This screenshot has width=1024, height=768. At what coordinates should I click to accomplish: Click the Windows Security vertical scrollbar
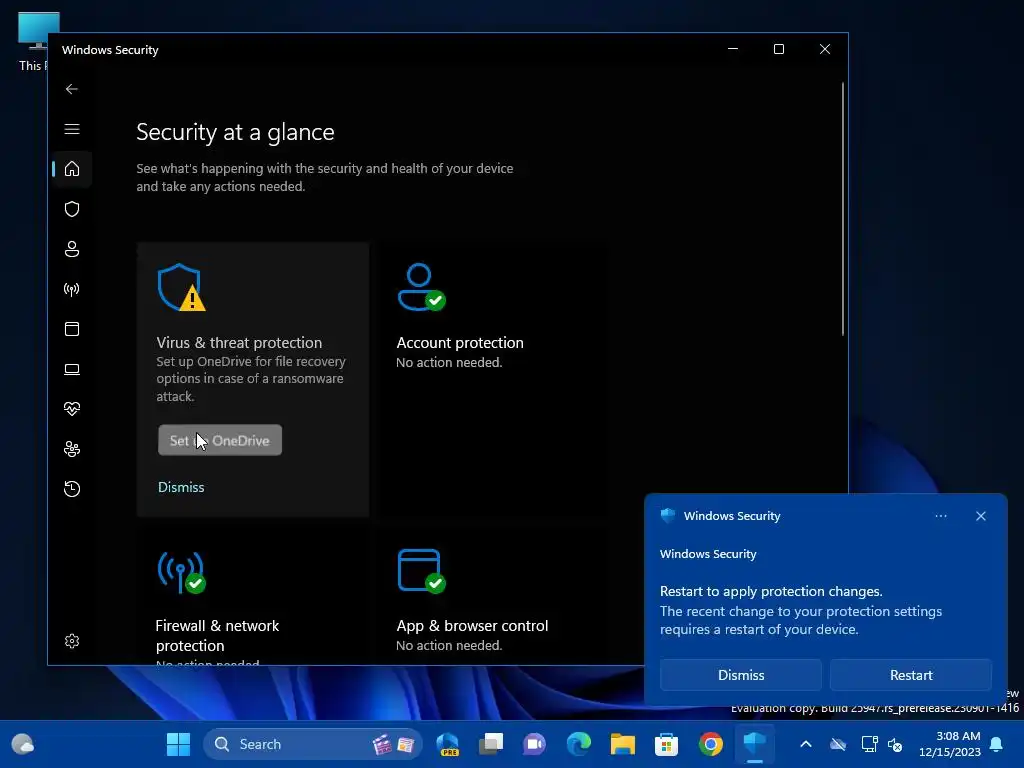coord(843,209)
